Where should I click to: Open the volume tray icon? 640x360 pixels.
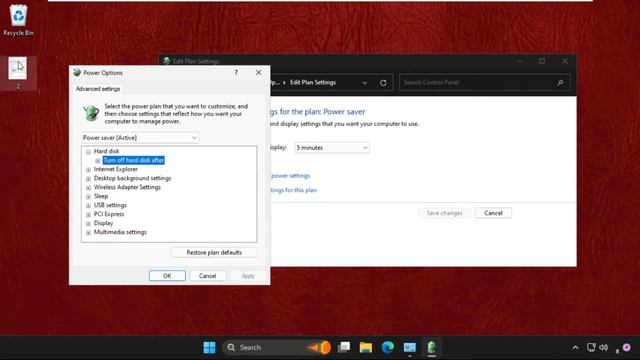click(604, 347)
